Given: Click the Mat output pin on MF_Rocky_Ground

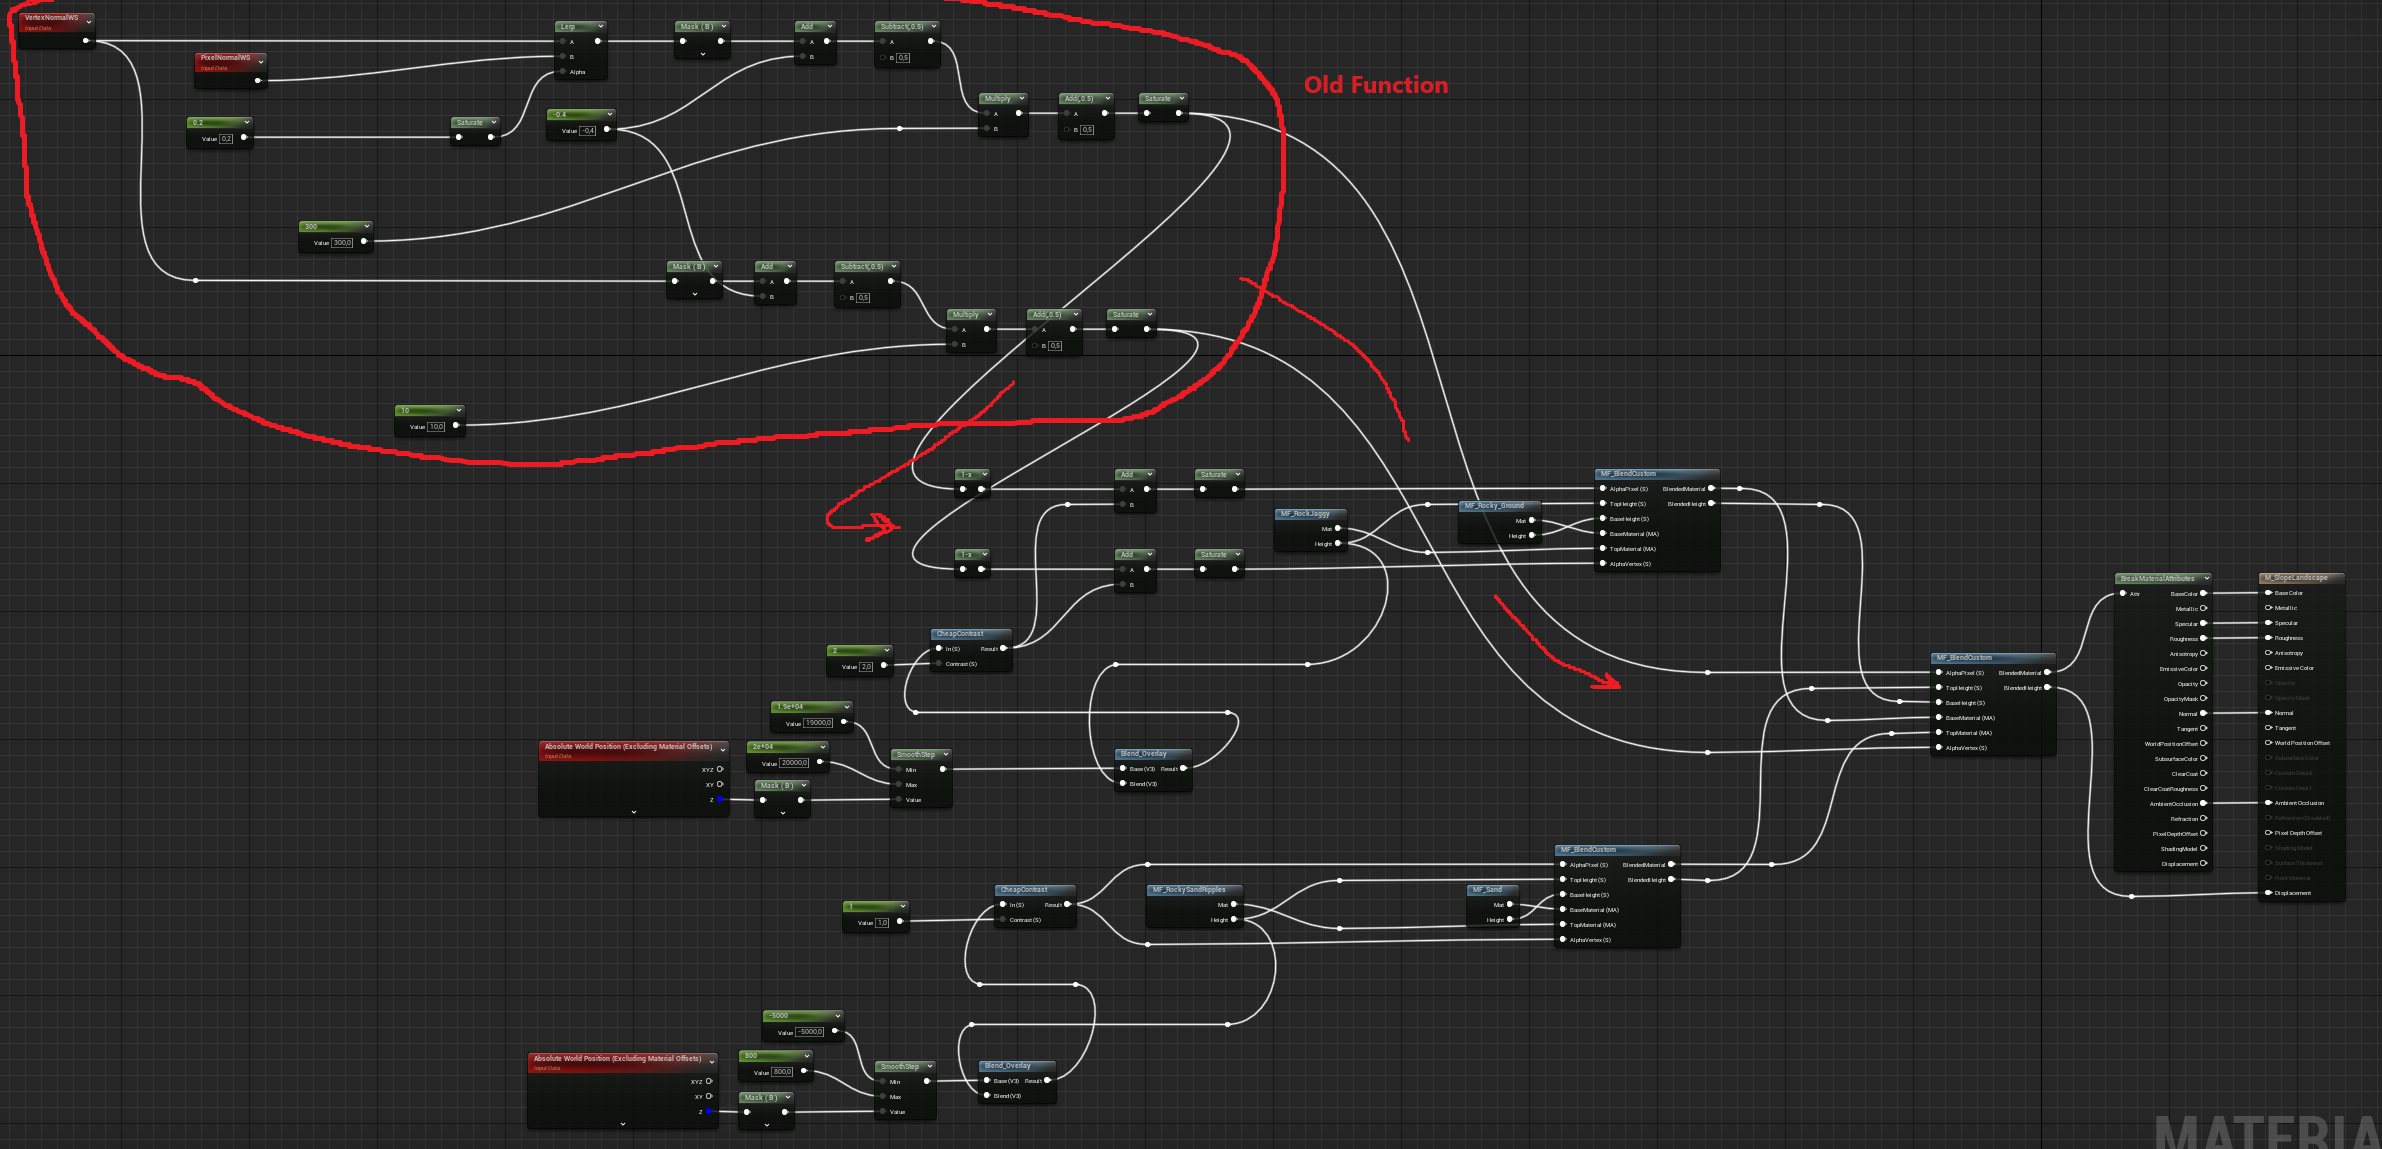Looking at the screenshot, I should (1532, 521).
